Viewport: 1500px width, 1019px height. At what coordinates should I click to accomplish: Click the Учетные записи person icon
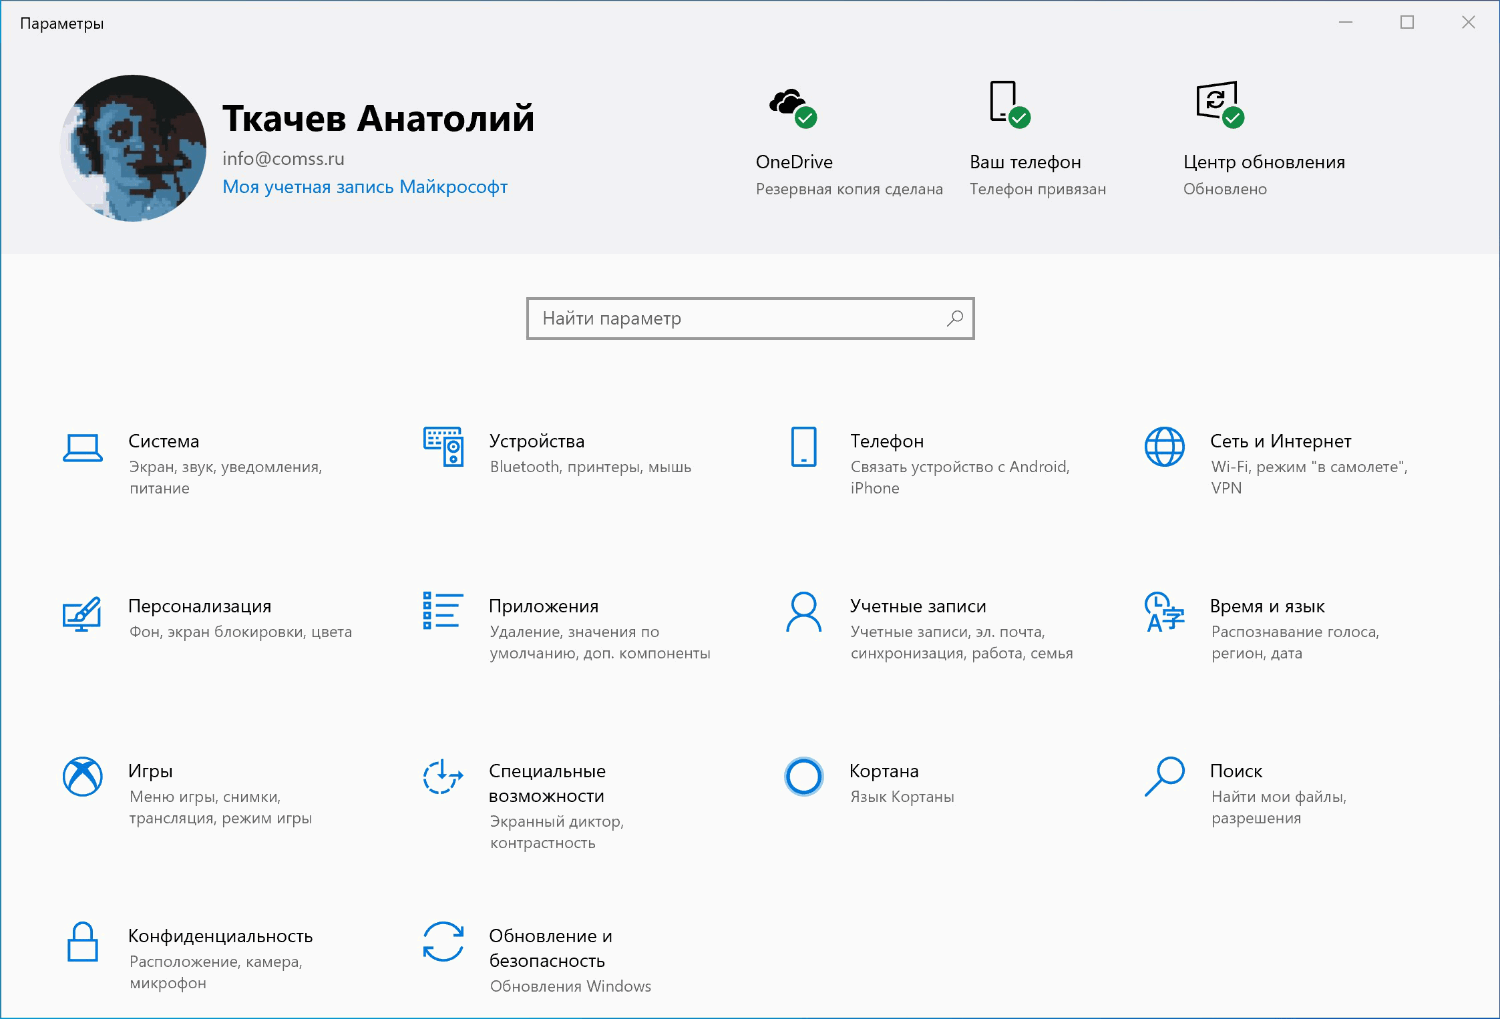click(x=804, y=612)
